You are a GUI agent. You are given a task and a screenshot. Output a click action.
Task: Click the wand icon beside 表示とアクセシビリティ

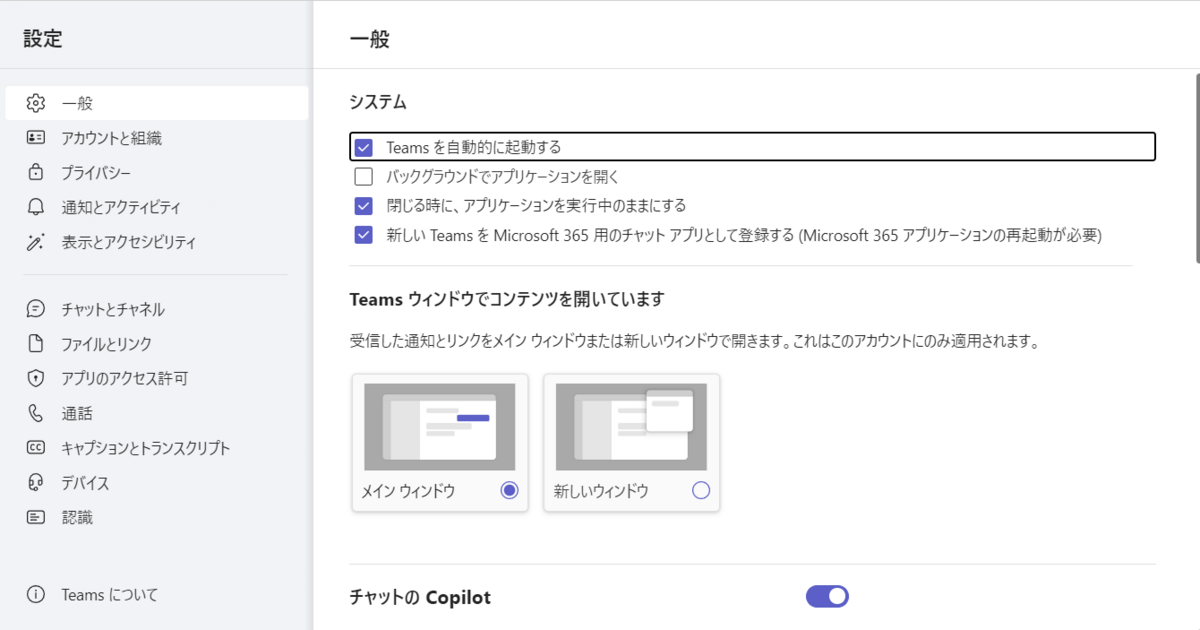[x=36, y=242]
